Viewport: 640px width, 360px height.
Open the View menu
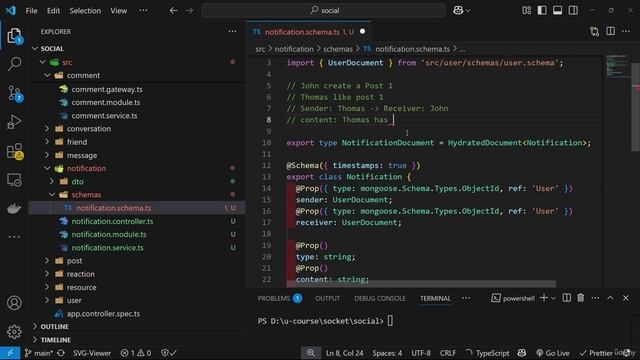pos(118,11)
